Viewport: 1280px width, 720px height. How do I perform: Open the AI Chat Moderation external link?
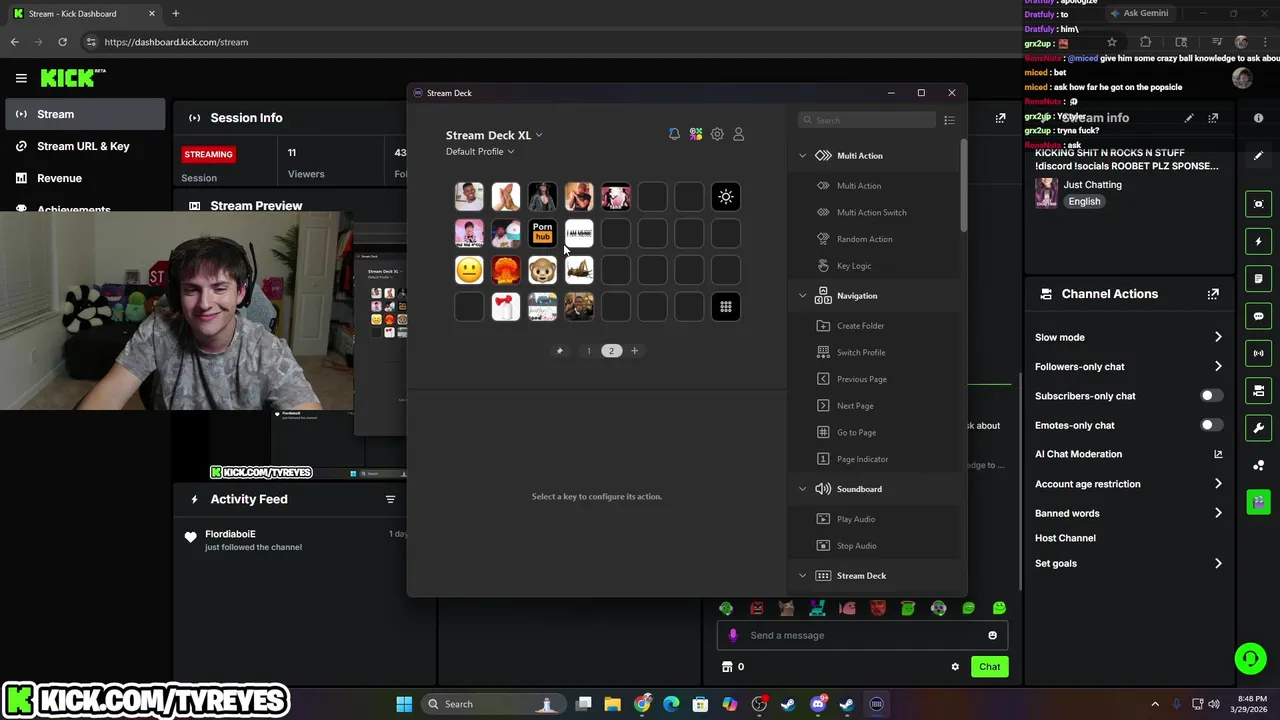point(1218,454)
